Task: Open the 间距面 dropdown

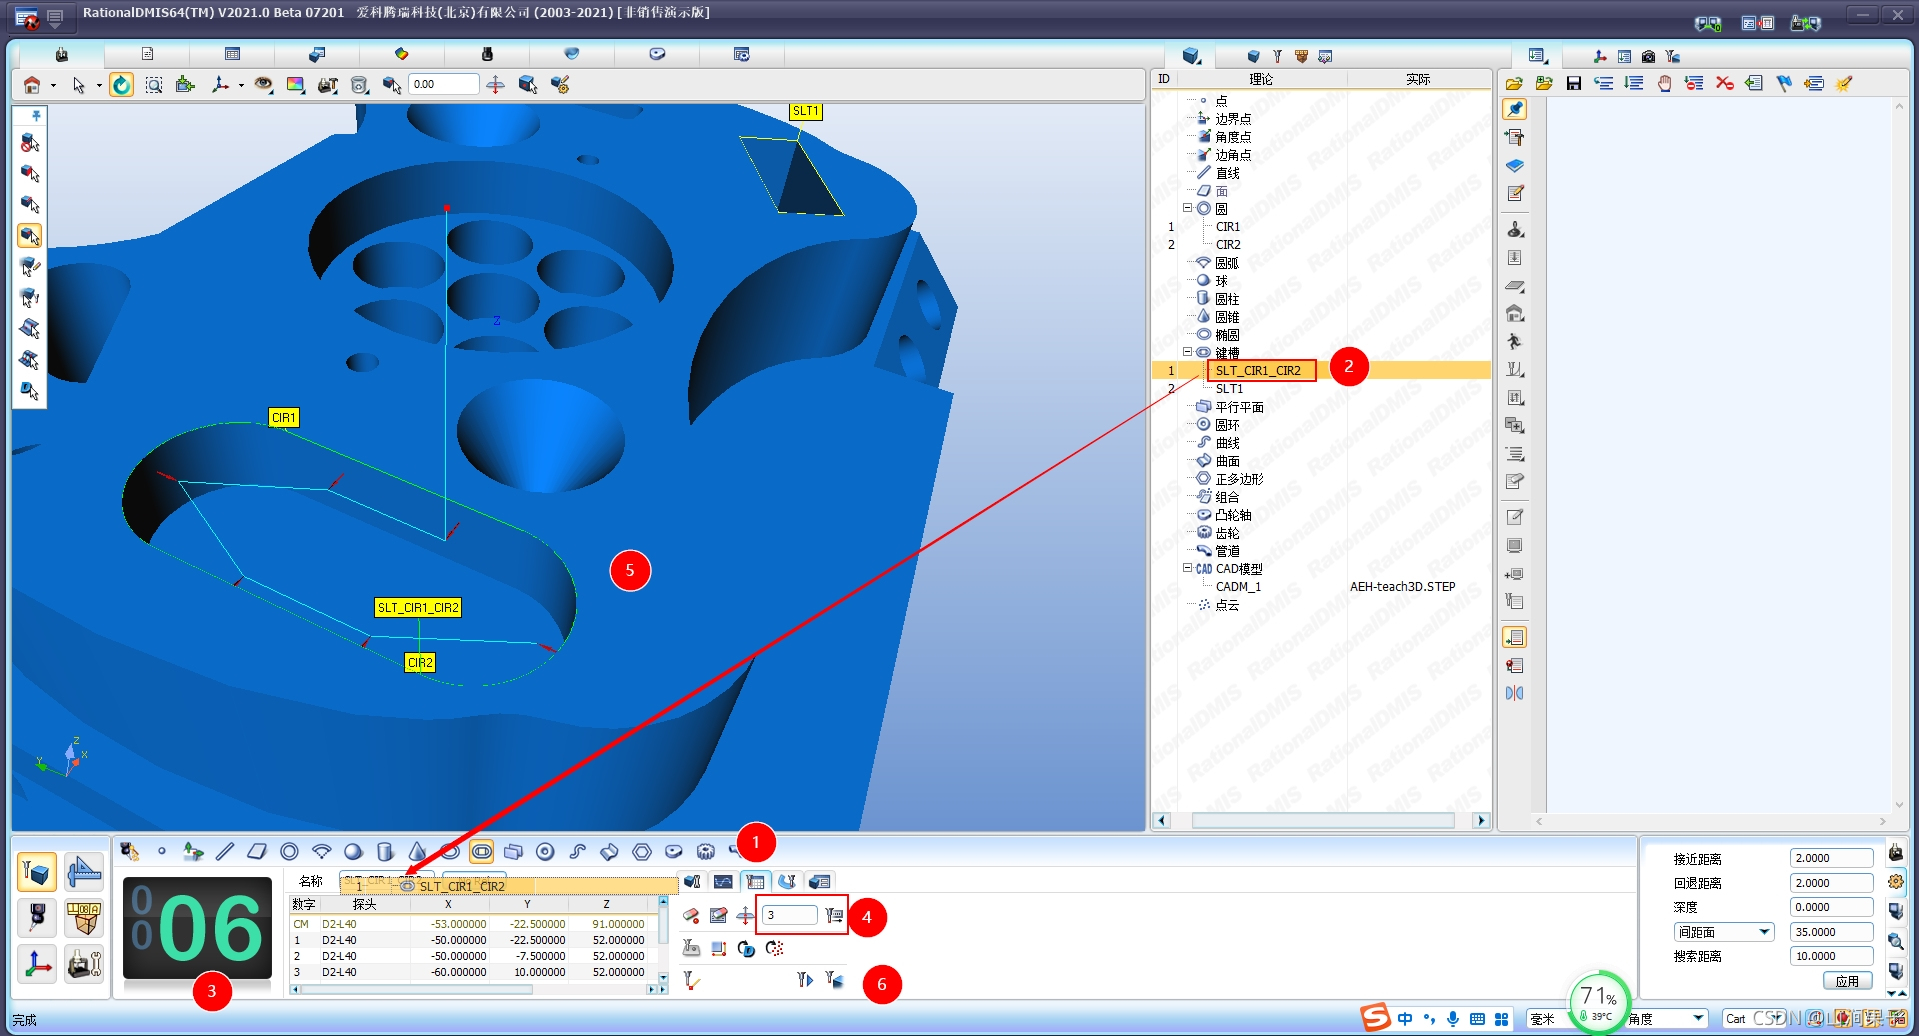Action: (x=1724, y=932)
